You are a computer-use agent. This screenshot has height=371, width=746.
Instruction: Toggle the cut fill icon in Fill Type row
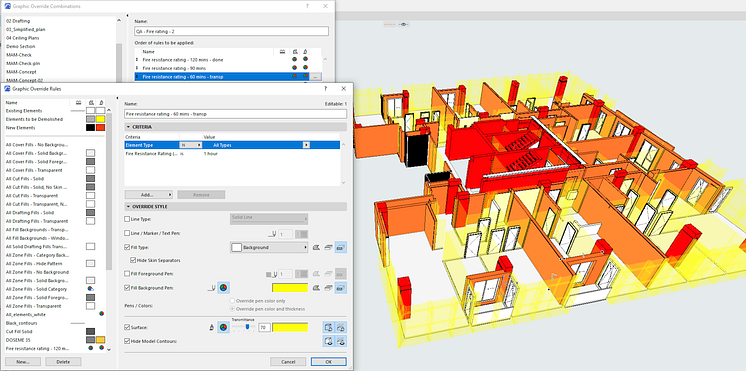316,247
